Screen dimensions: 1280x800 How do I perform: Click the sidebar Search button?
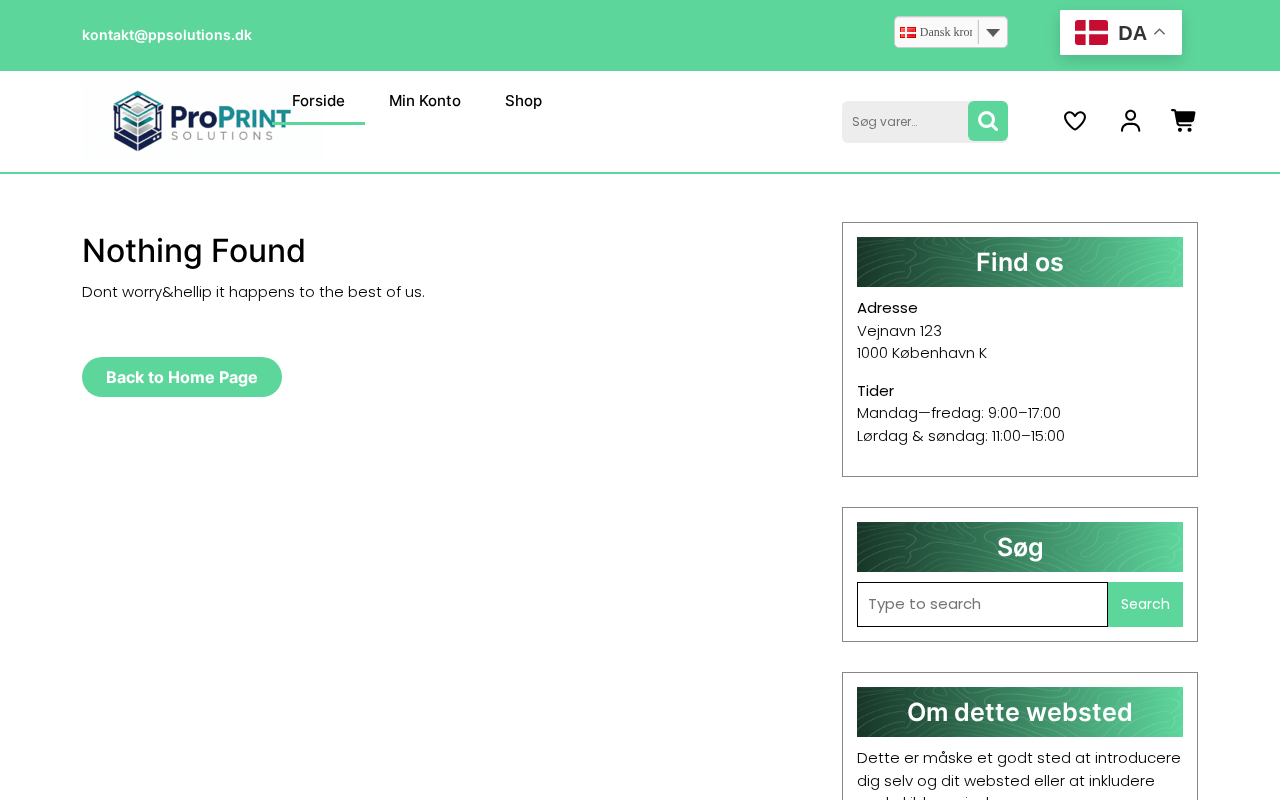tap(1145, 604)
